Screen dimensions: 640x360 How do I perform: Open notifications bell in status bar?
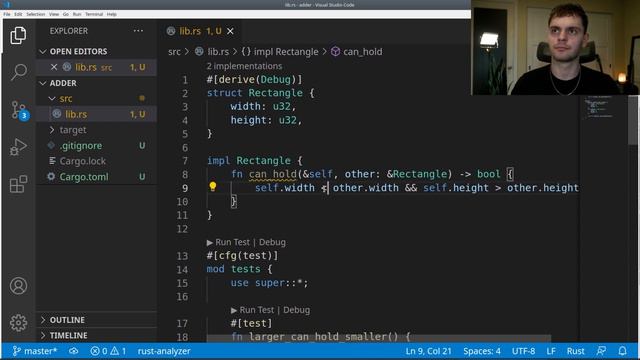point(622,351)
